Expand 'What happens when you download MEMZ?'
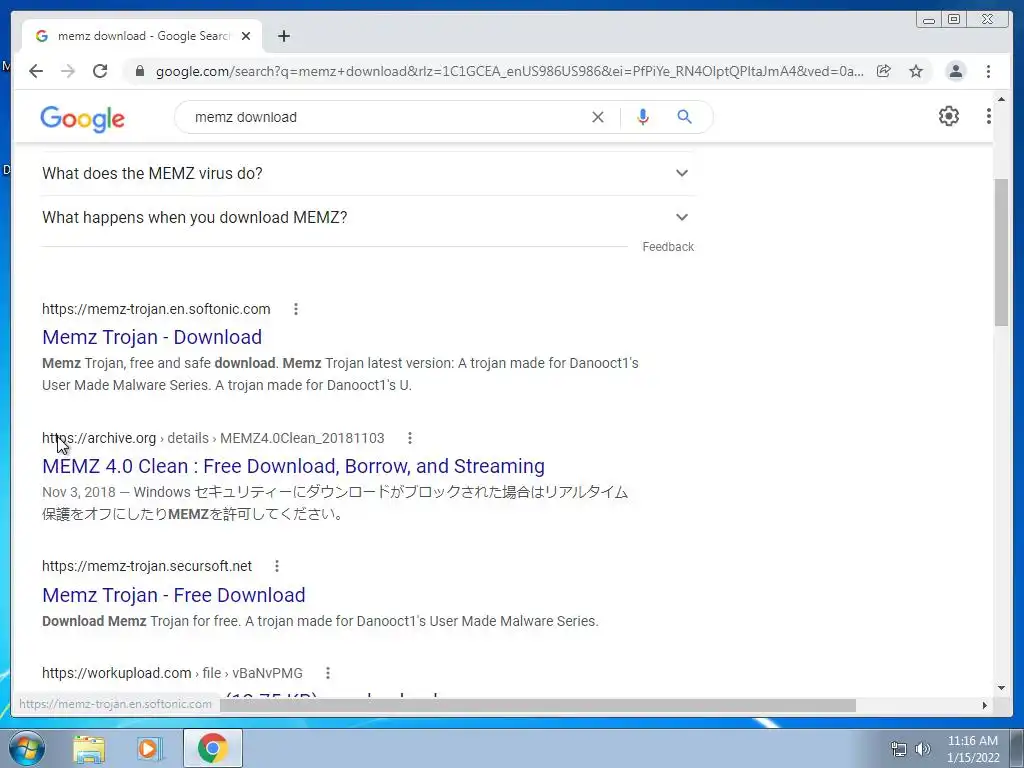Viewport: 1024px width, 768px height. pyautogui.click(x=368, y=217)
